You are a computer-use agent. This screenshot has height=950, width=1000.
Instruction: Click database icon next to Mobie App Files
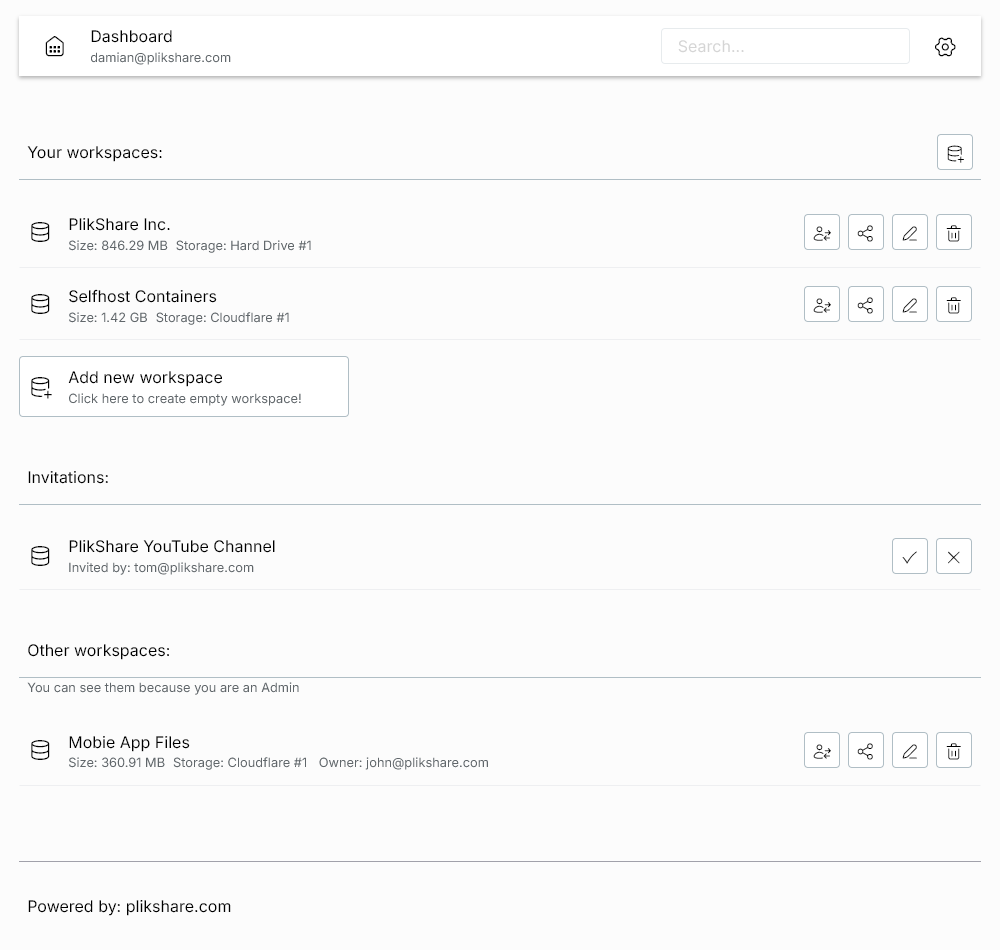click(x=40, y=750)
